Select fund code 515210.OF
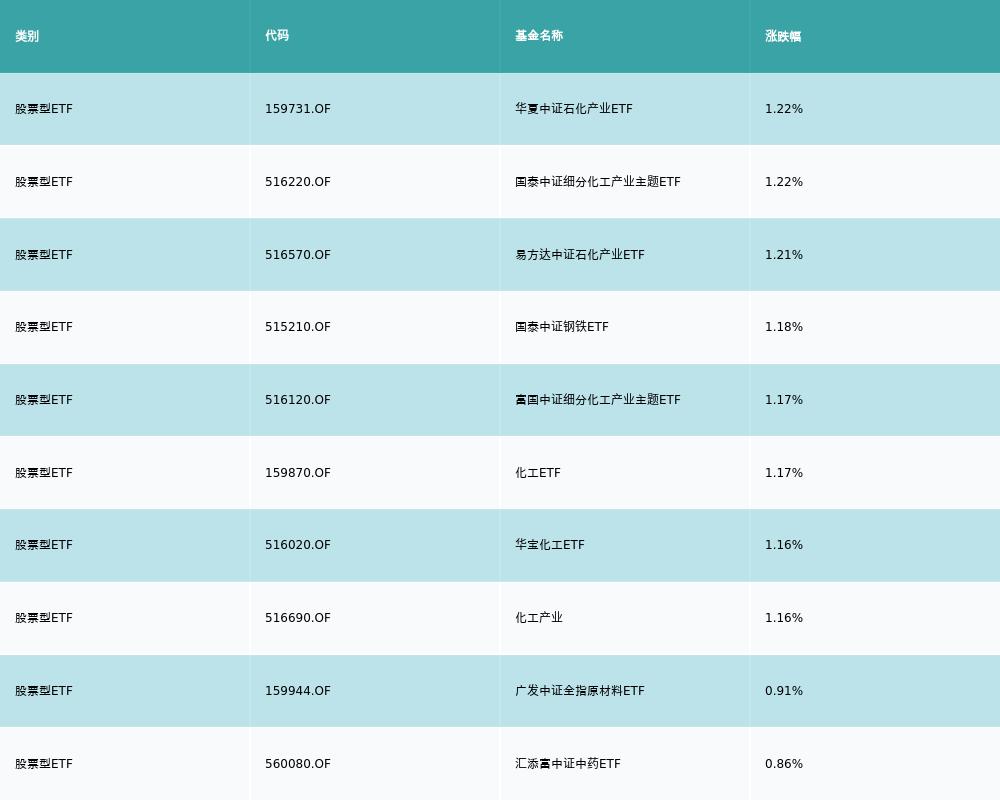The height and width of the screenshot is (800, 1000). (x=298, y=327)
